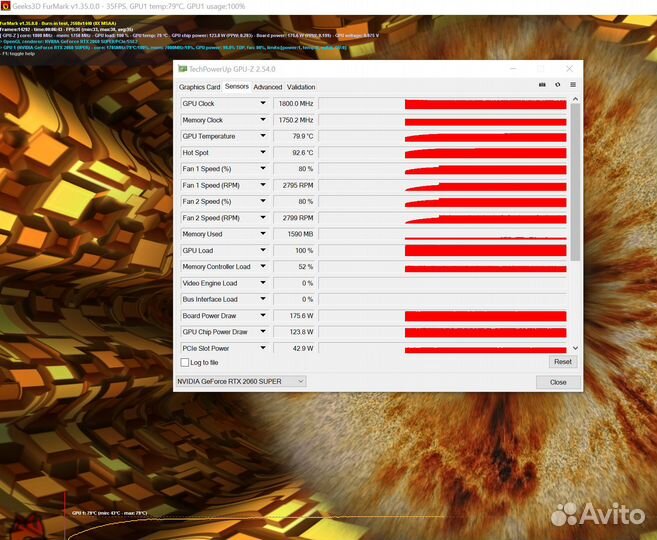Image resolution: width=657 pixels, height=540 pixels.
Task: Click the sensor list scrollbar thumb
Action: tap(575, 181)
